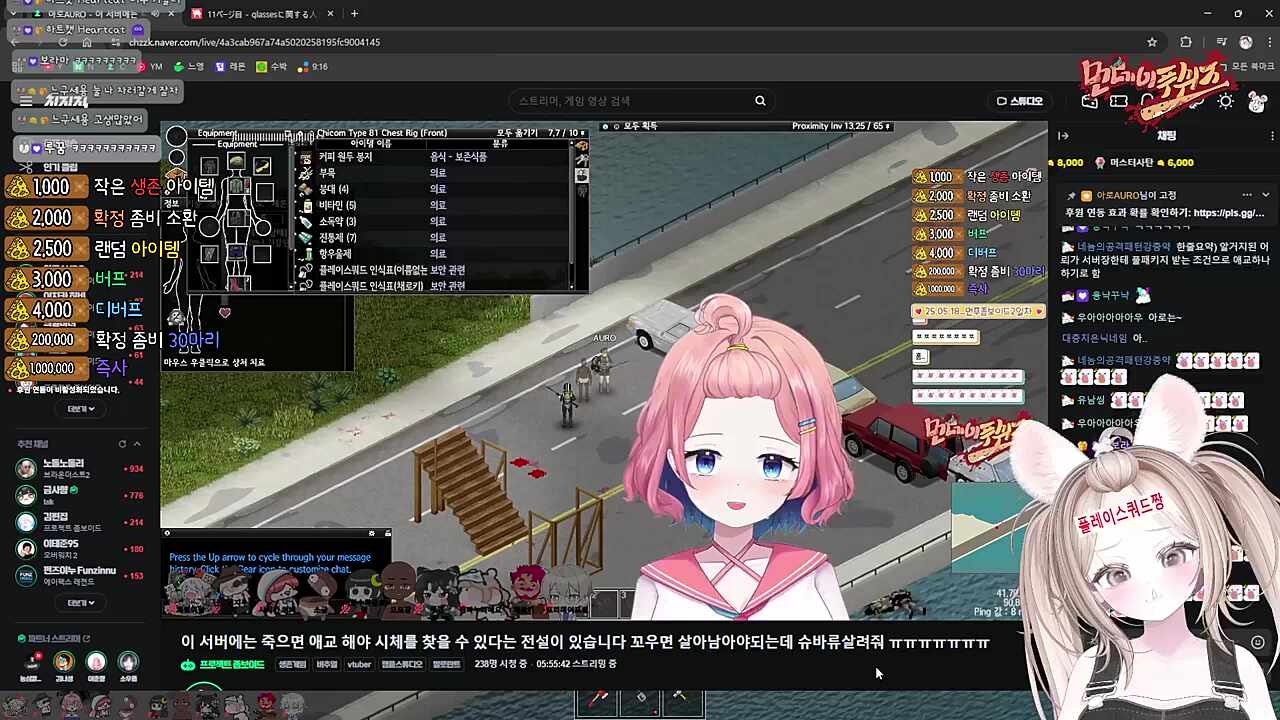Open in-game chat gear settings icon
1280x720 pixels.
(372, 533)
